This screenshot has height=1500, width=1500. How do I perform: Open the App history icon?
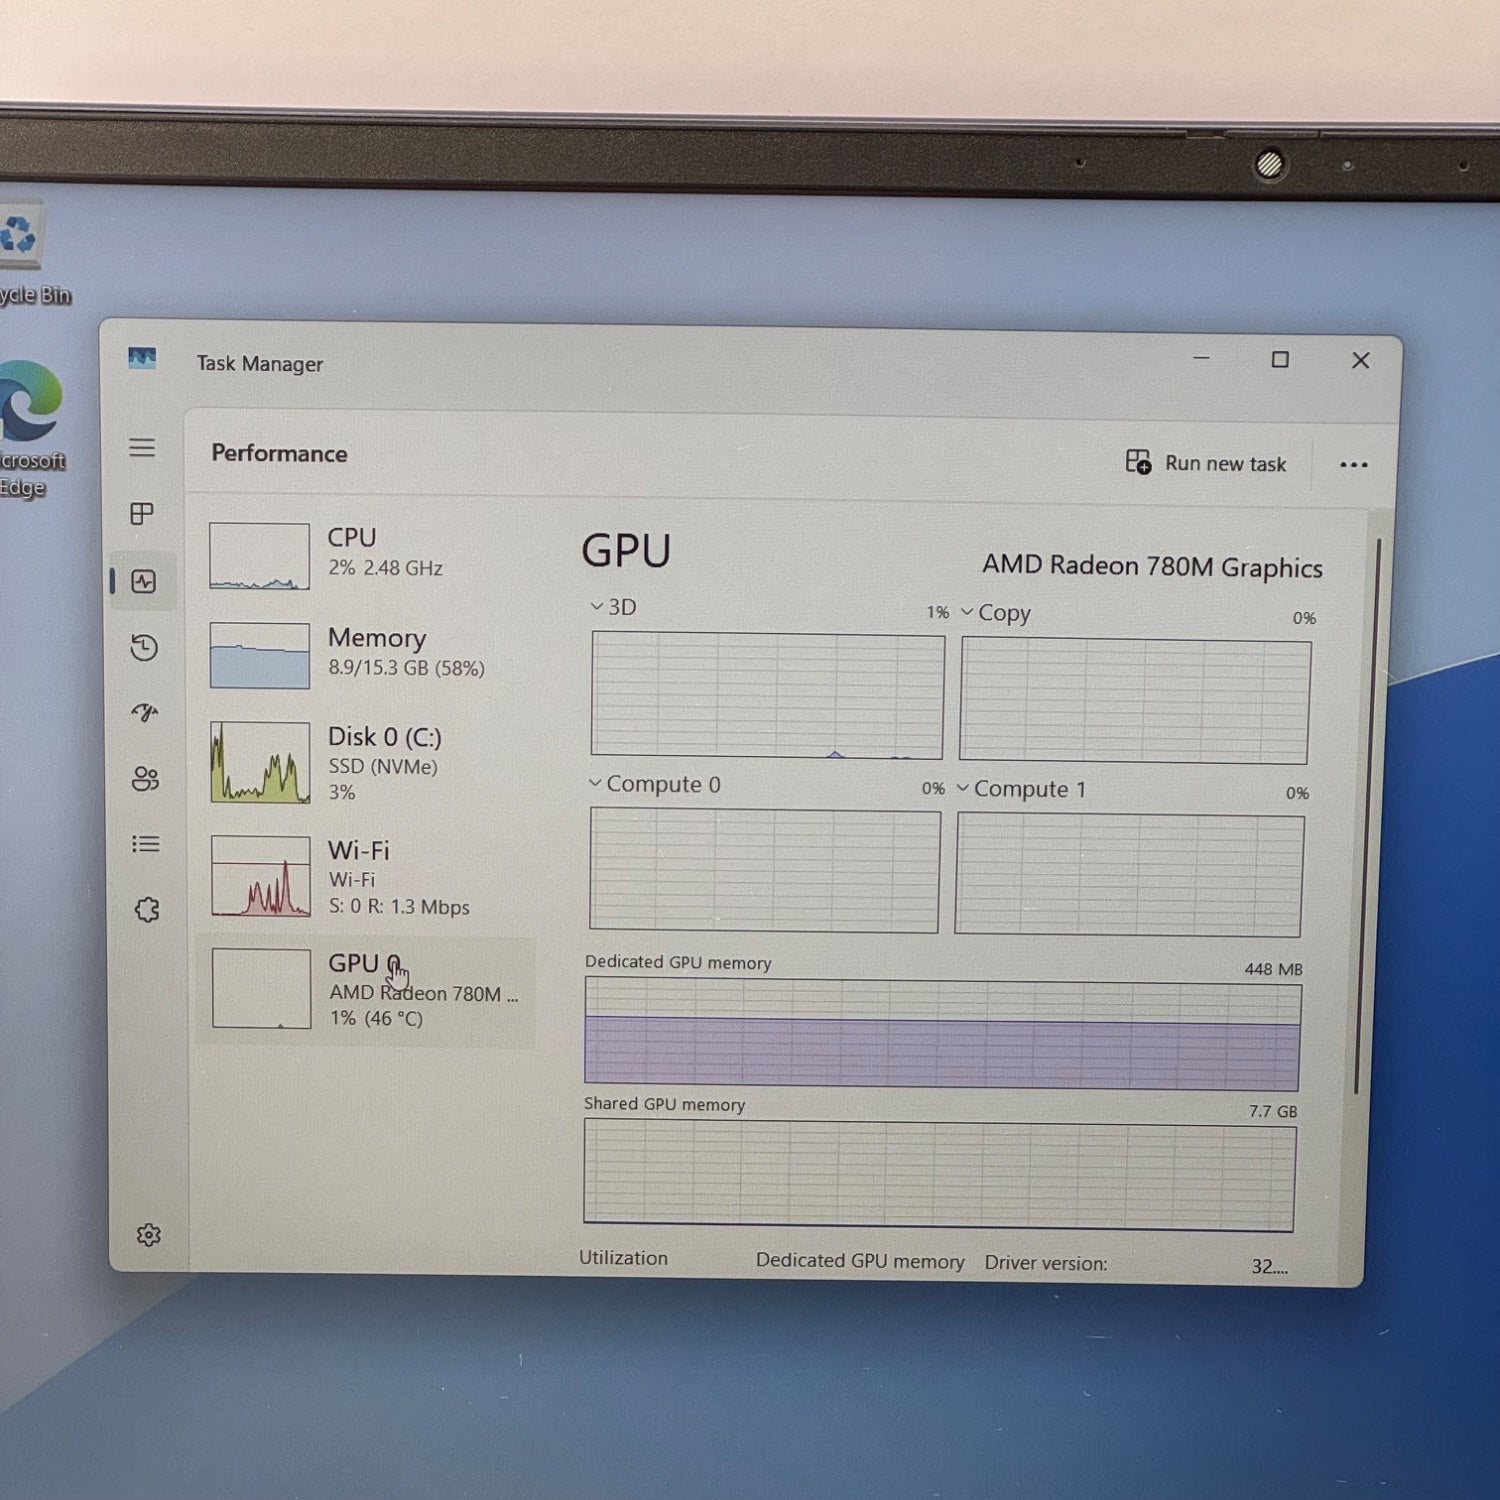coord(144,648)
